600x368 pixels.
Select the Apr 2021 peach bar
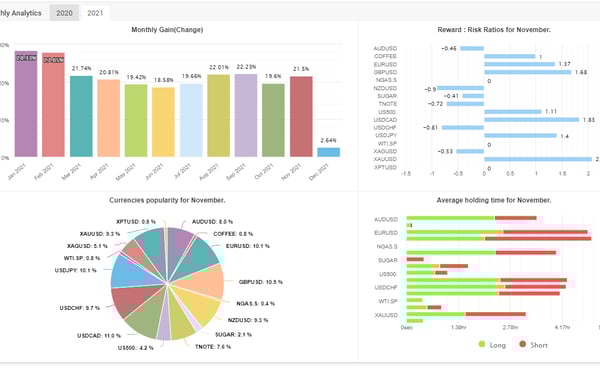pos(109,118)
